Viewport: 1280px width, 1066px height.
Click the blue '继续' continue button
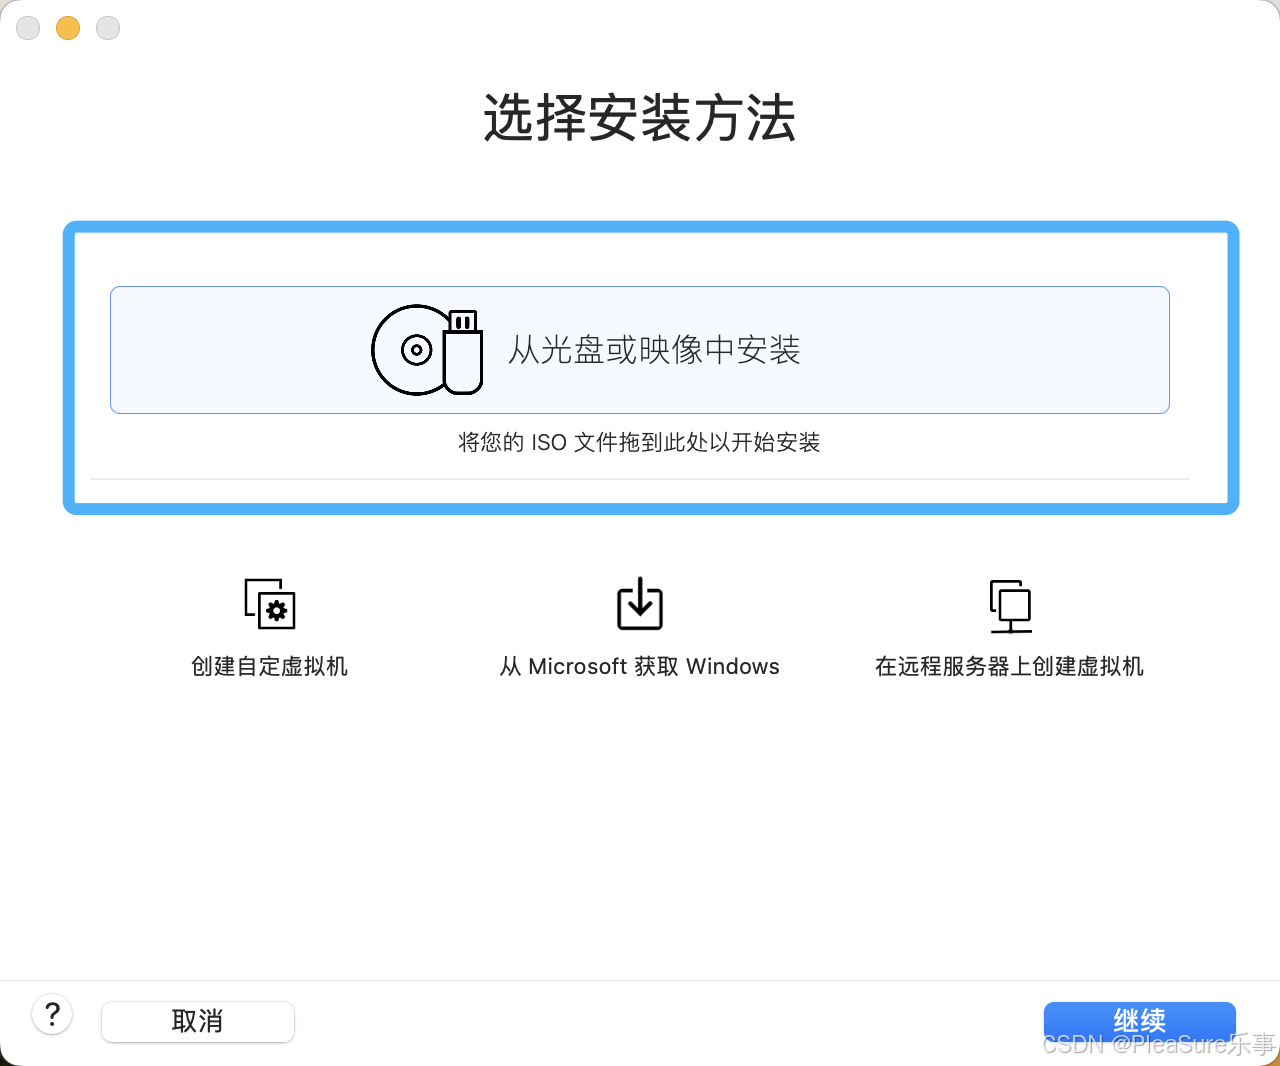pos(1140,1021)
